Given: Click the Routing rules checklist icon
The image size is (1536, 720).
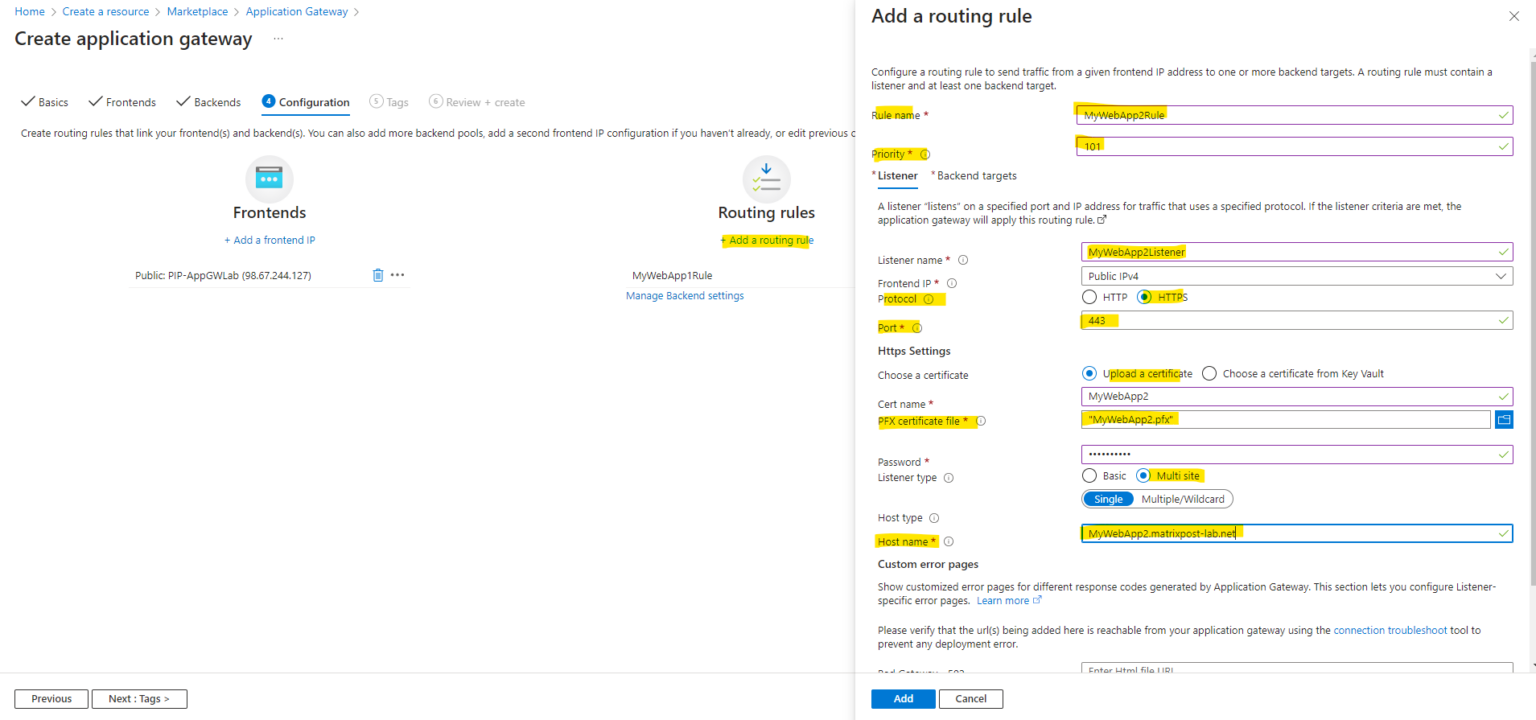Looking at the screenshot, I should (766, 178).
